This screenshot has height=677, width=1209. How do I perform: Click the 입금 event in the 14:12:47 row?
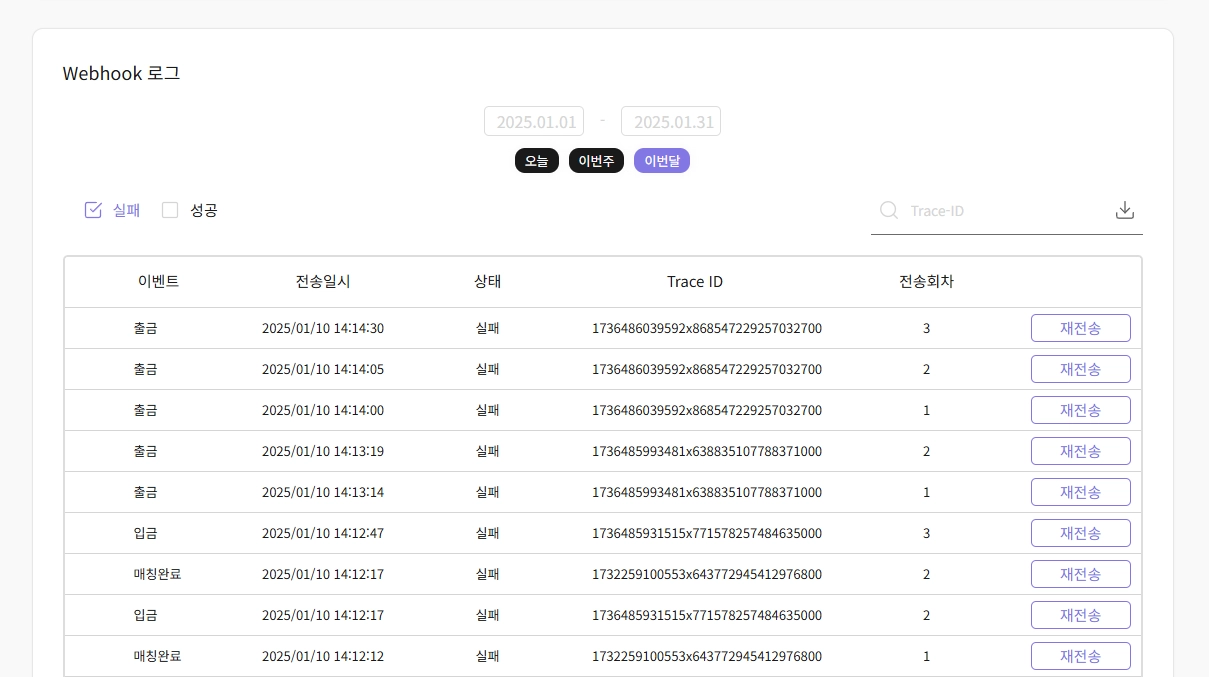pos(145,533)
